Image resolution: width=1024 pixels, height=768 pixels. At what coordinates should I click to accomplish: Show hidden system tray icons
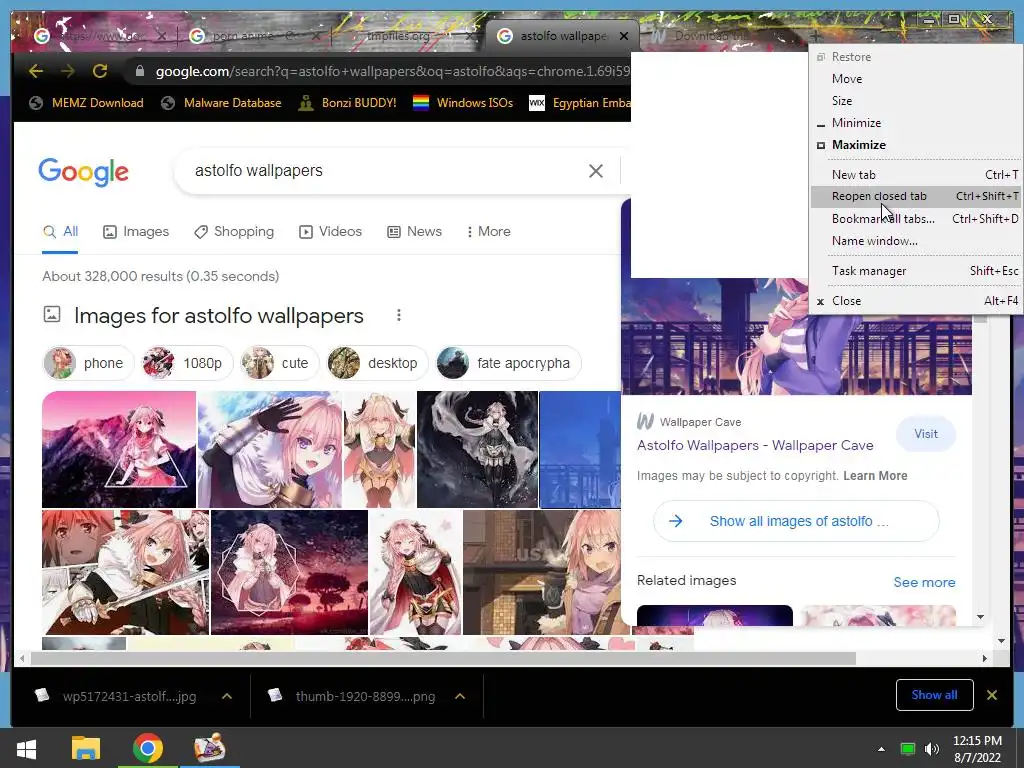pos(881,749)
